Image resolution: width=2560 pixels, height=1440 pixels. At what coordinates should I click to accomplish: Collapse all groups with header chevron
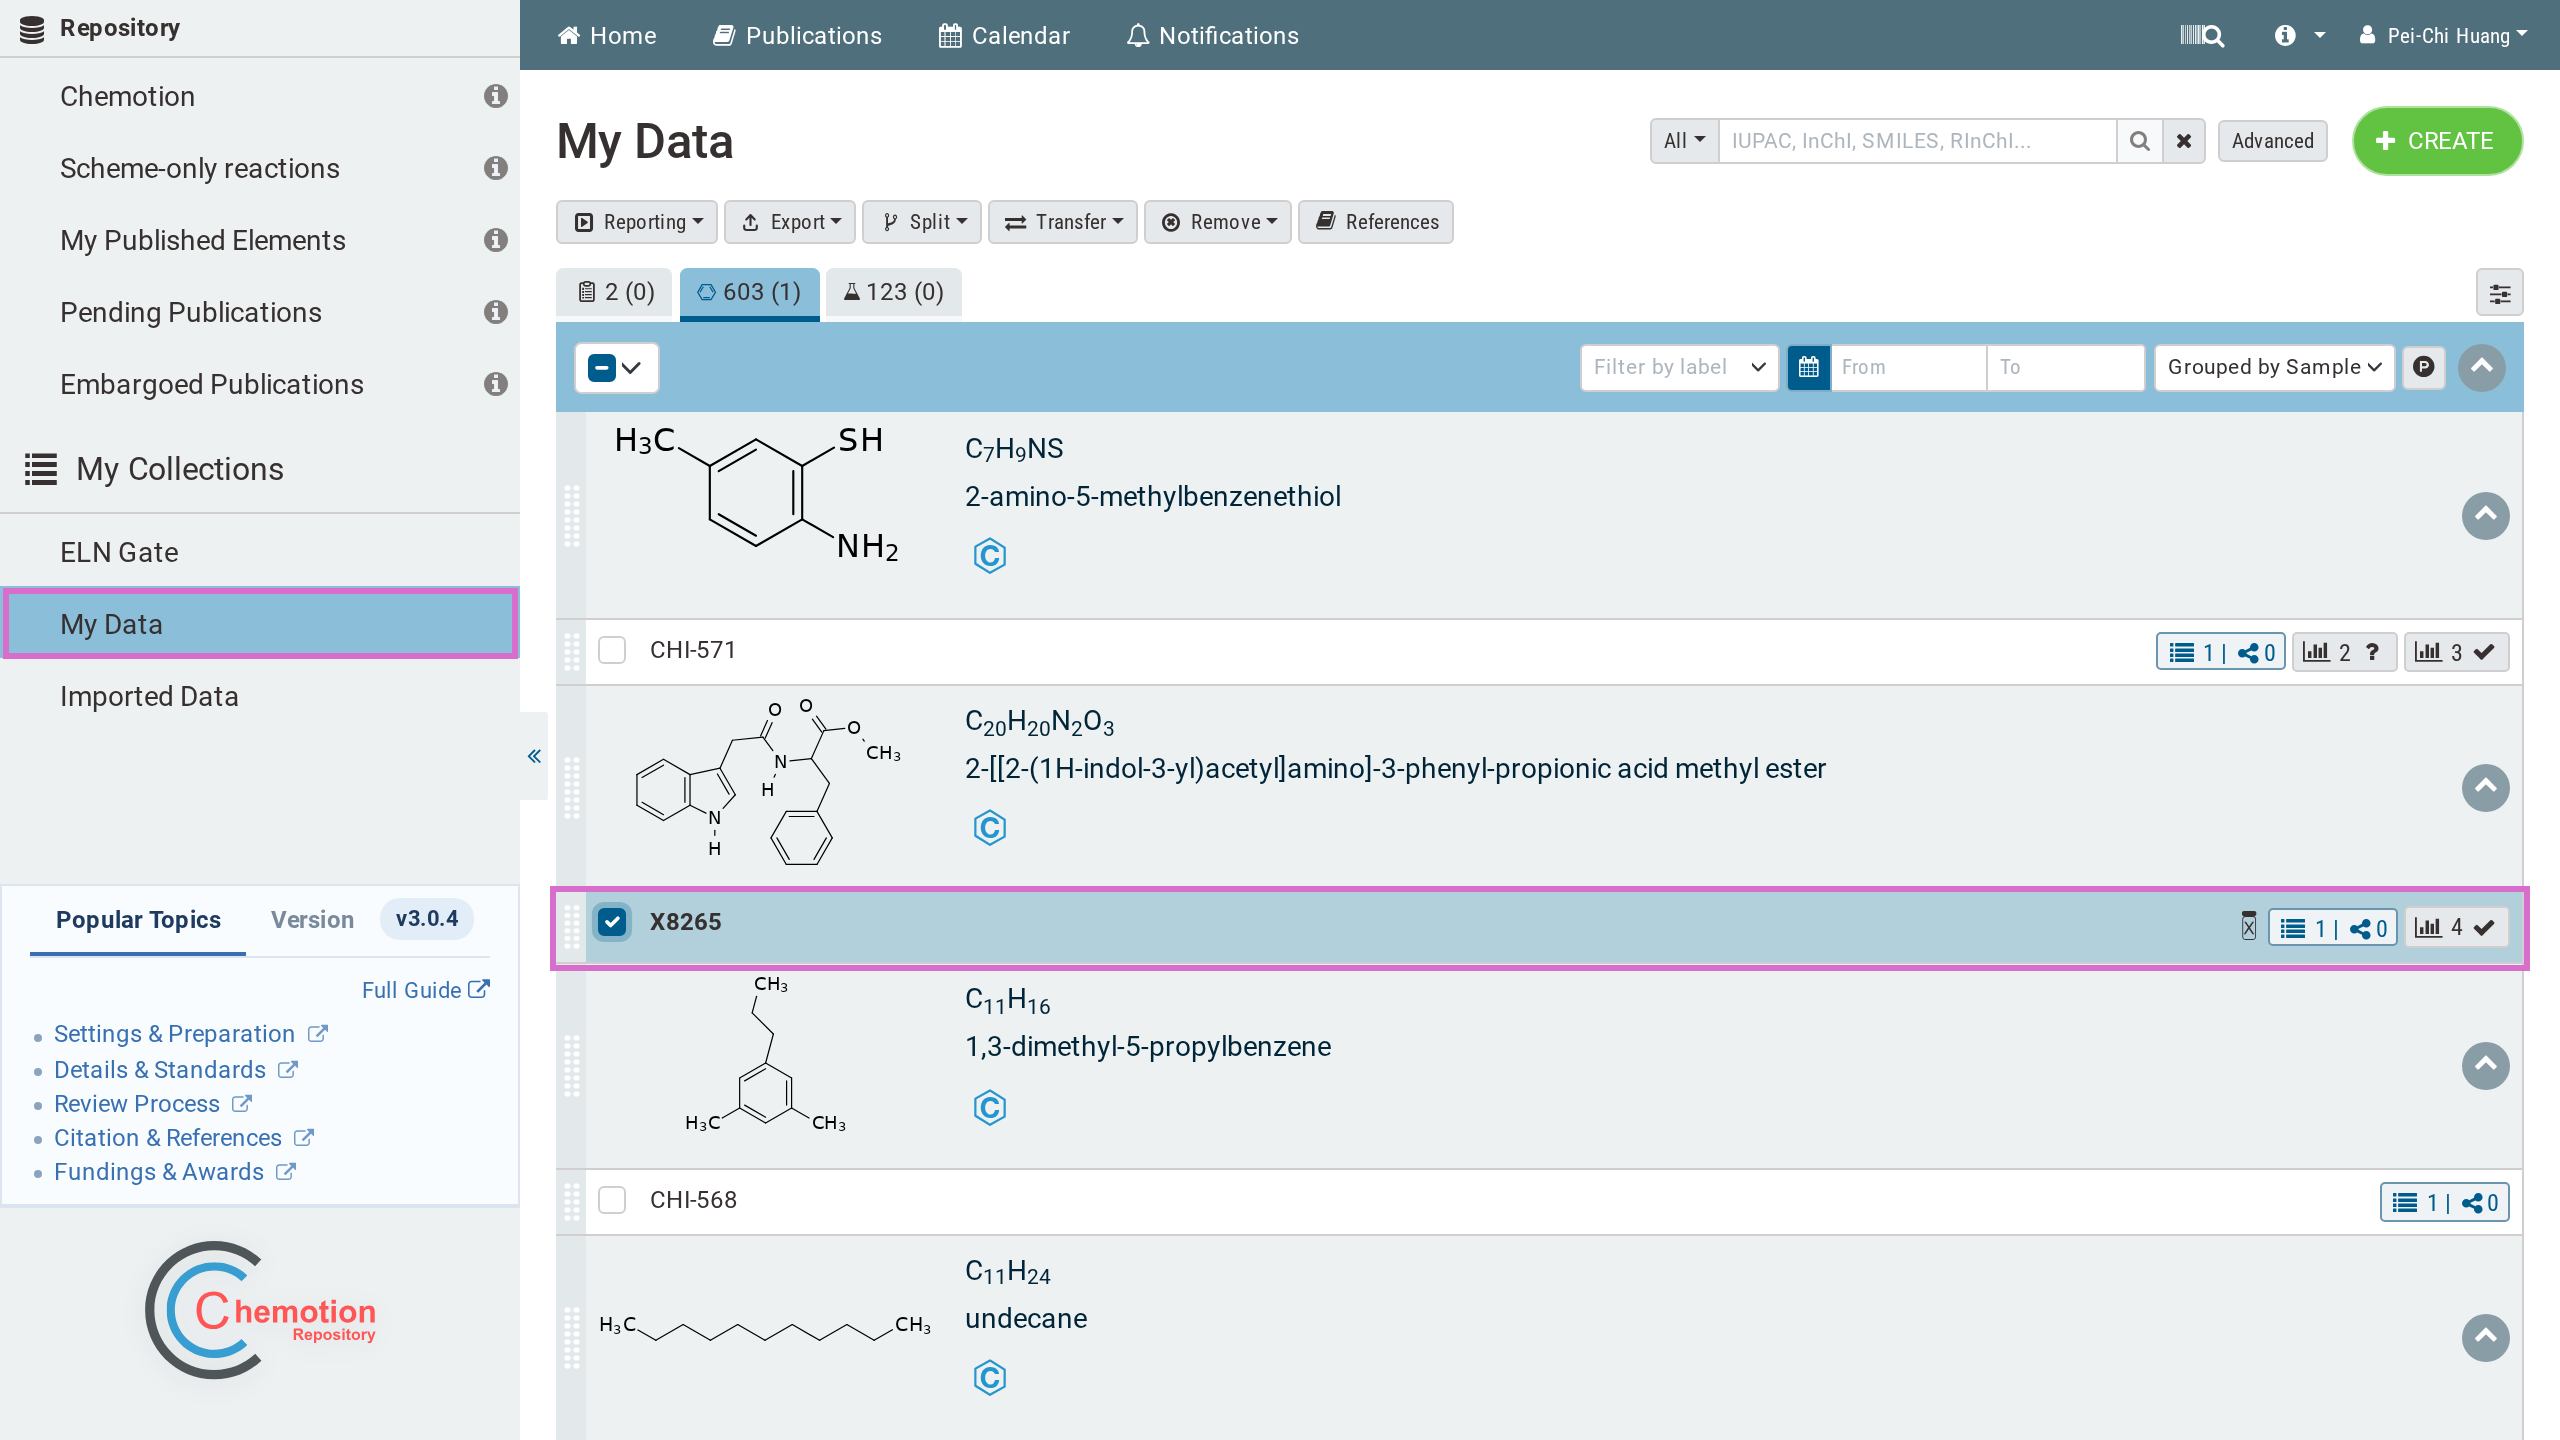coord(2481,367)
